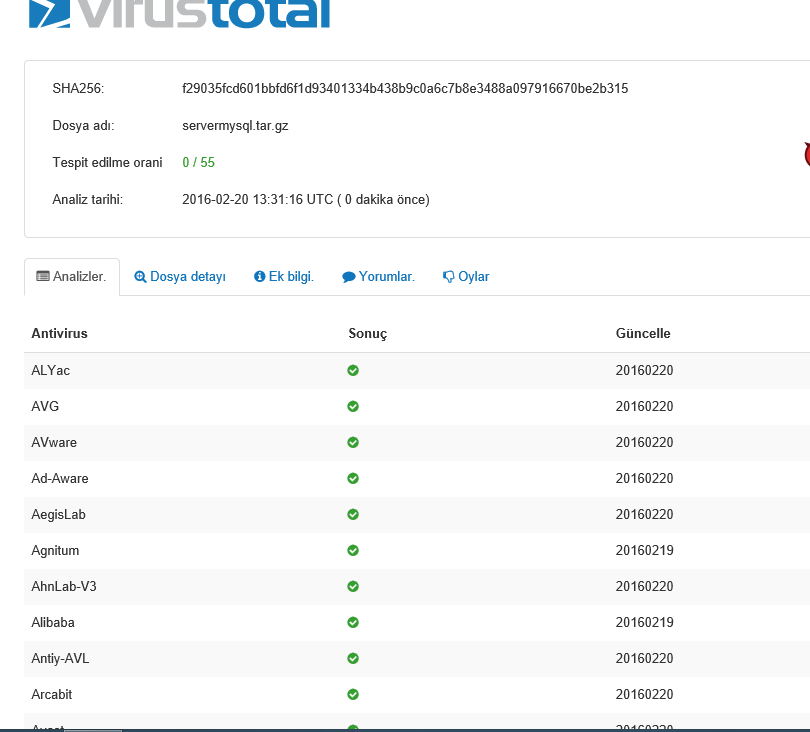Click the green check icon for AegisLab
810x732 pixels.
[x=353, y=515]
